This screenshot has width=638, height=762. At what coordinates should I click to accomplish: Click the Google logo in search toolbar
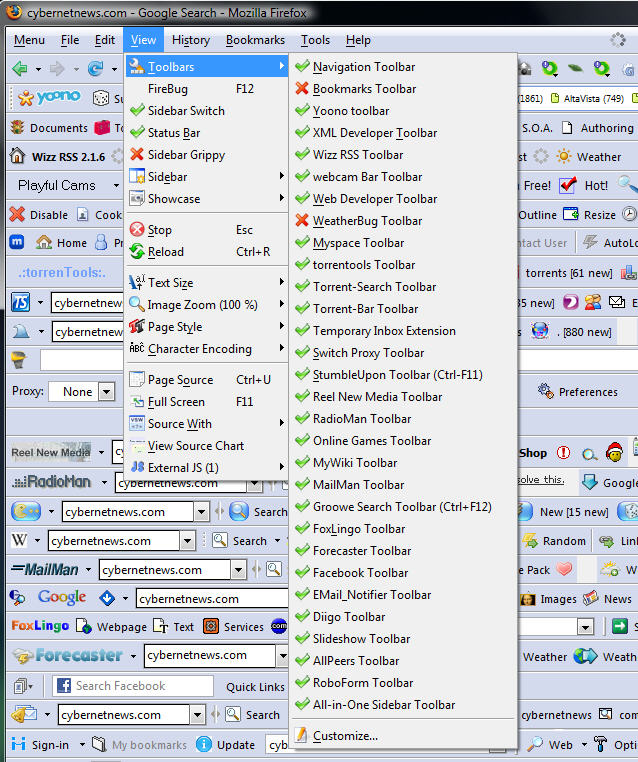click(x=61, y=598)
